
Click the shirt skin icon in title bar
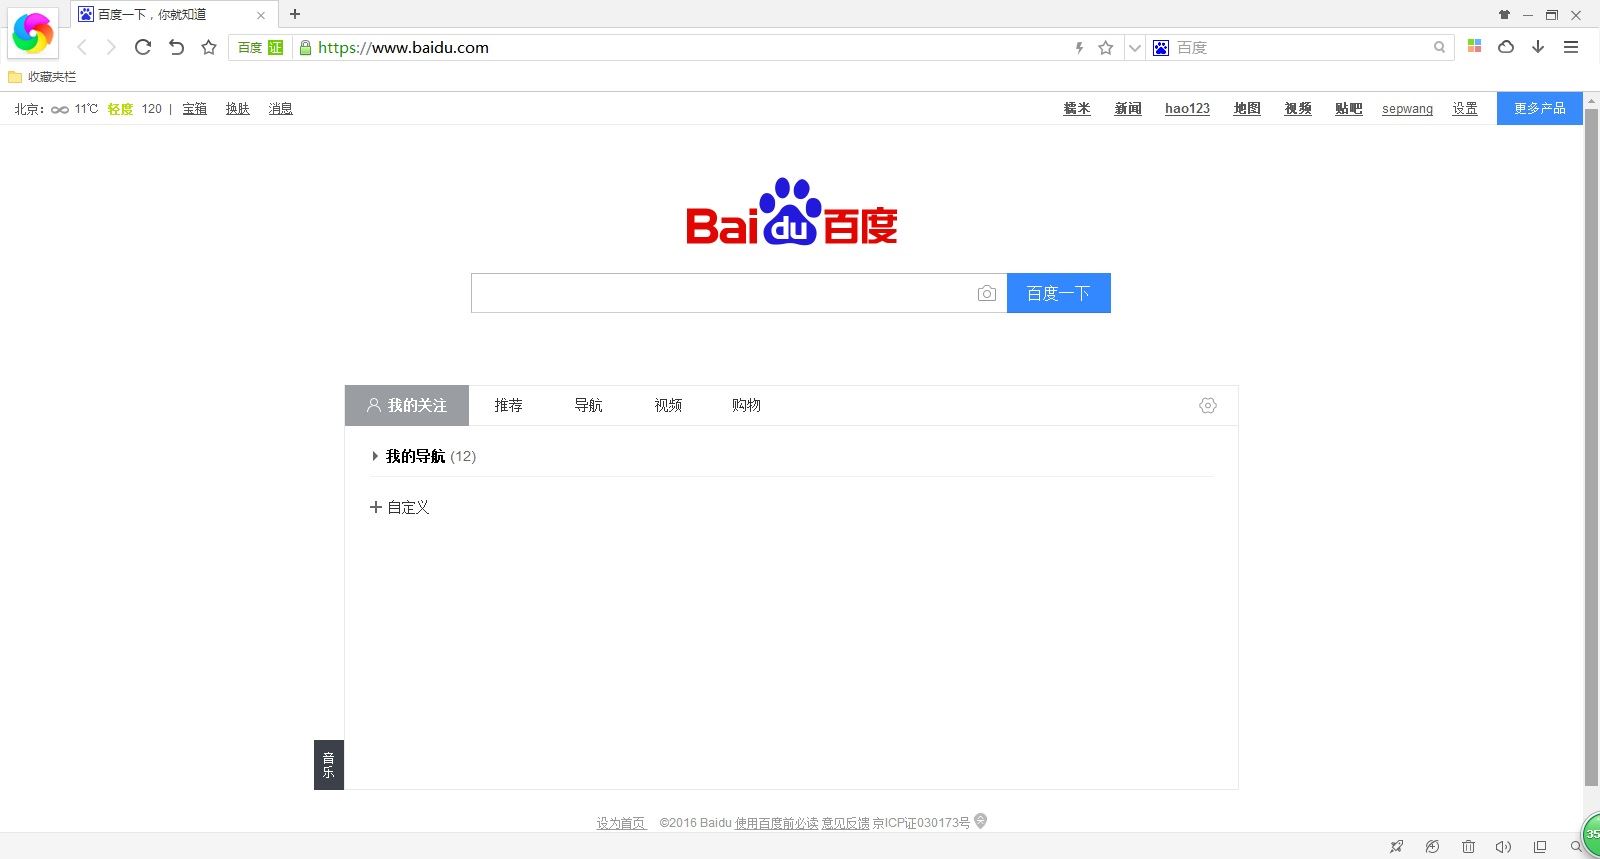point(1504,15)
